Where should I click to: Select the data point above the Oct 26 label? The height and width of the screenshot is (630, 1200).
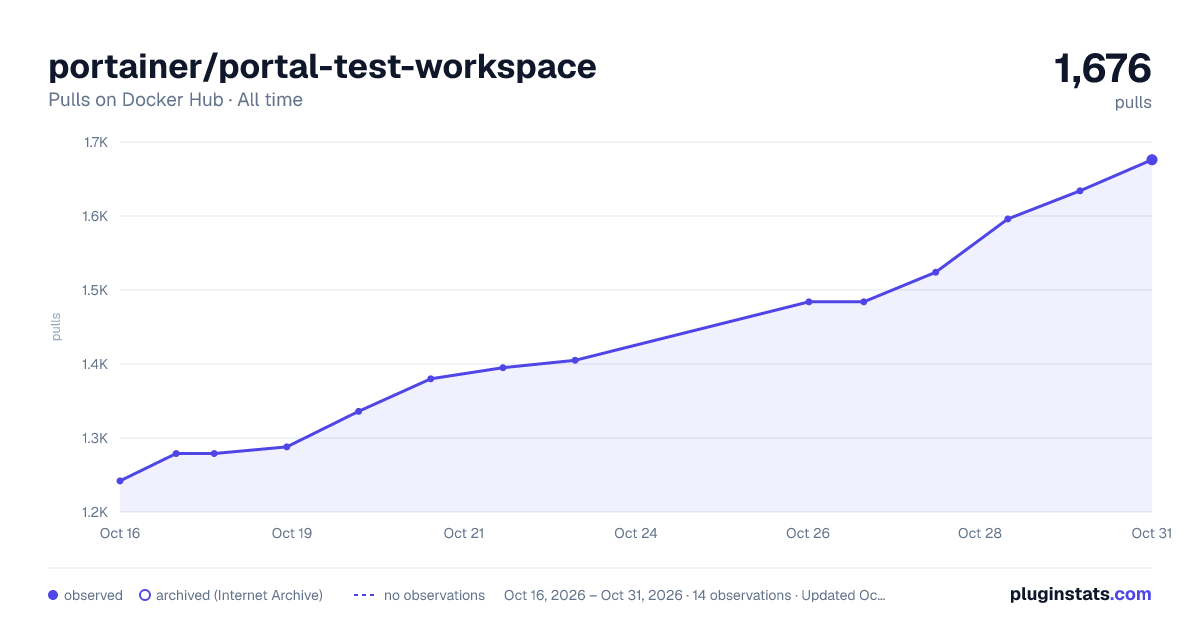pyautogui.click(x=808, y=302)
